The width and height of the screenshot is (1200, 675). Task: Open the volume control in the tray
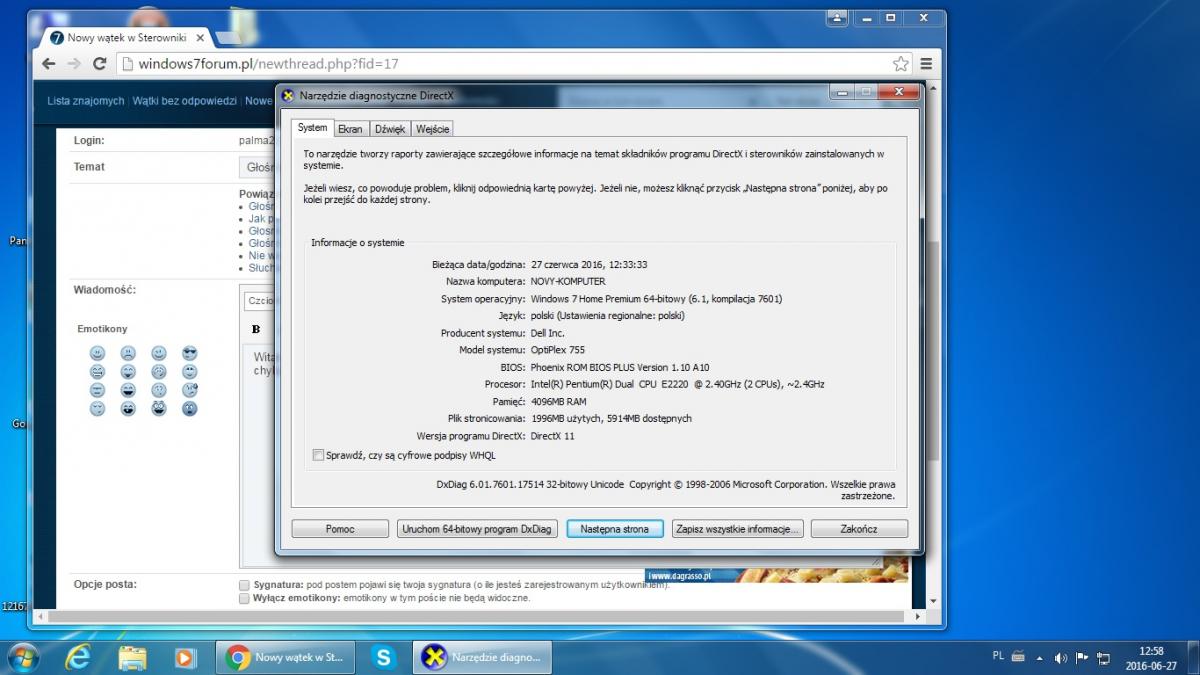pos(1061,658)
